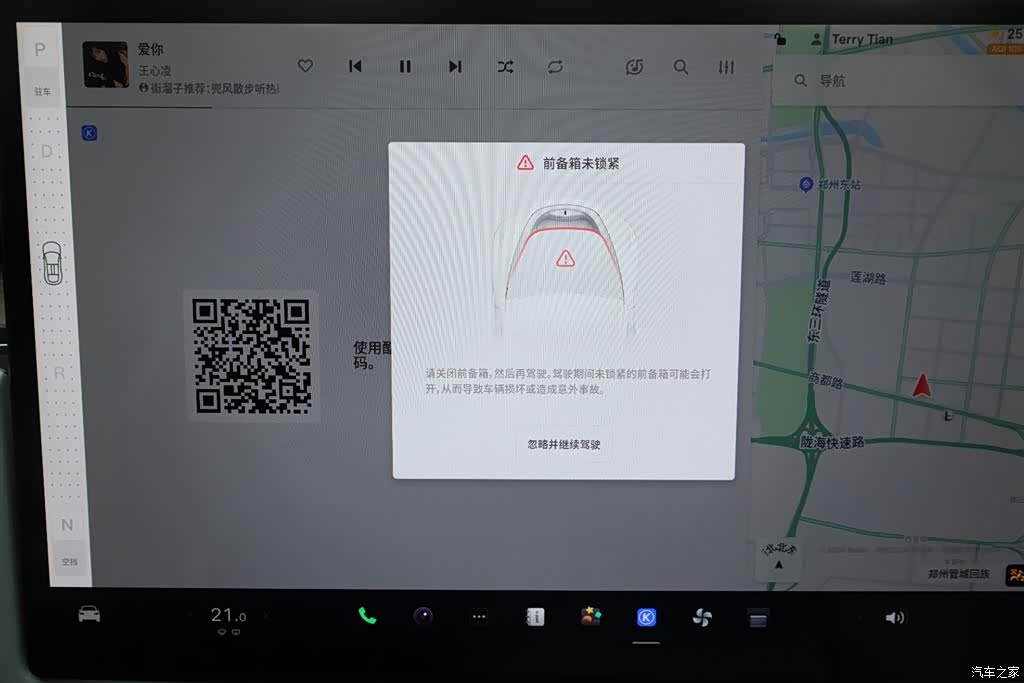The height and width of the screenshot is (683, 1024).
Task: Open the dashcam camera app
Action: (x=423, y=616)
